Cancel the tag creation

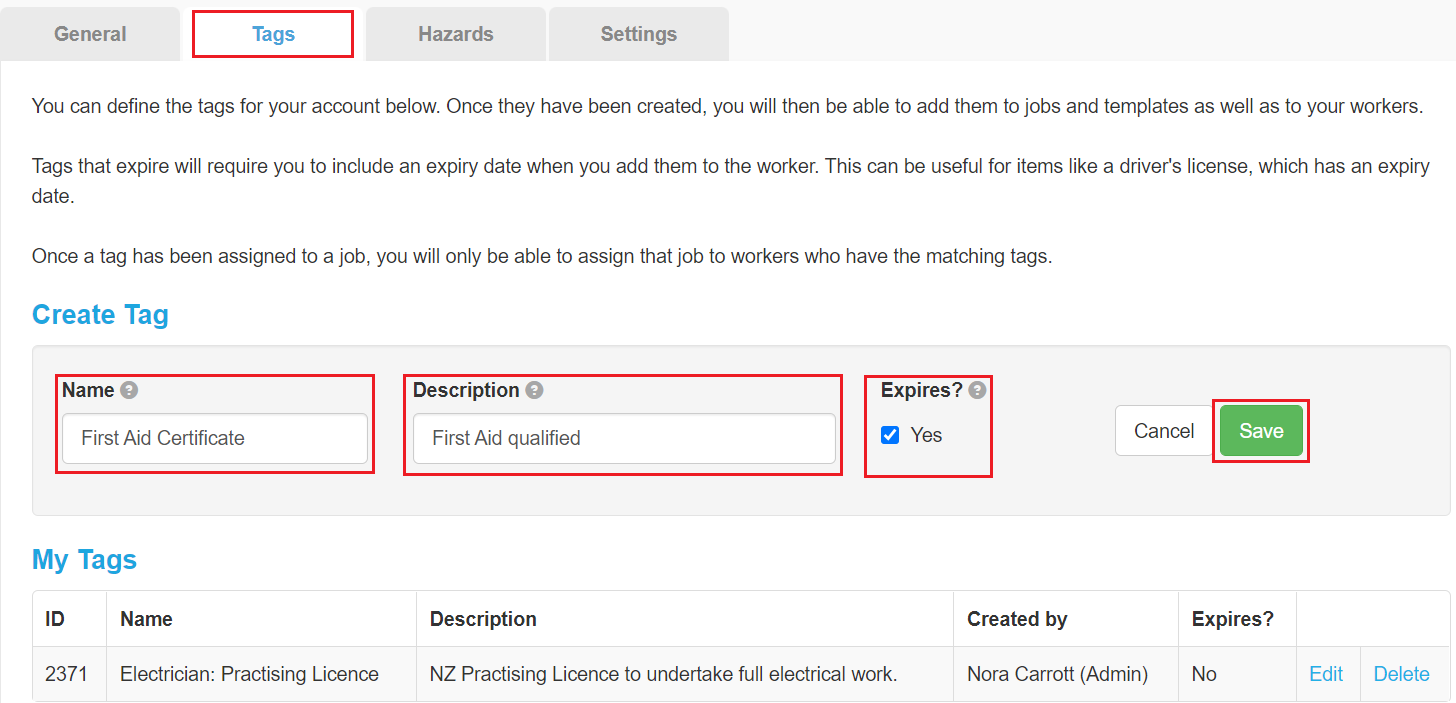pos(1163,430)
